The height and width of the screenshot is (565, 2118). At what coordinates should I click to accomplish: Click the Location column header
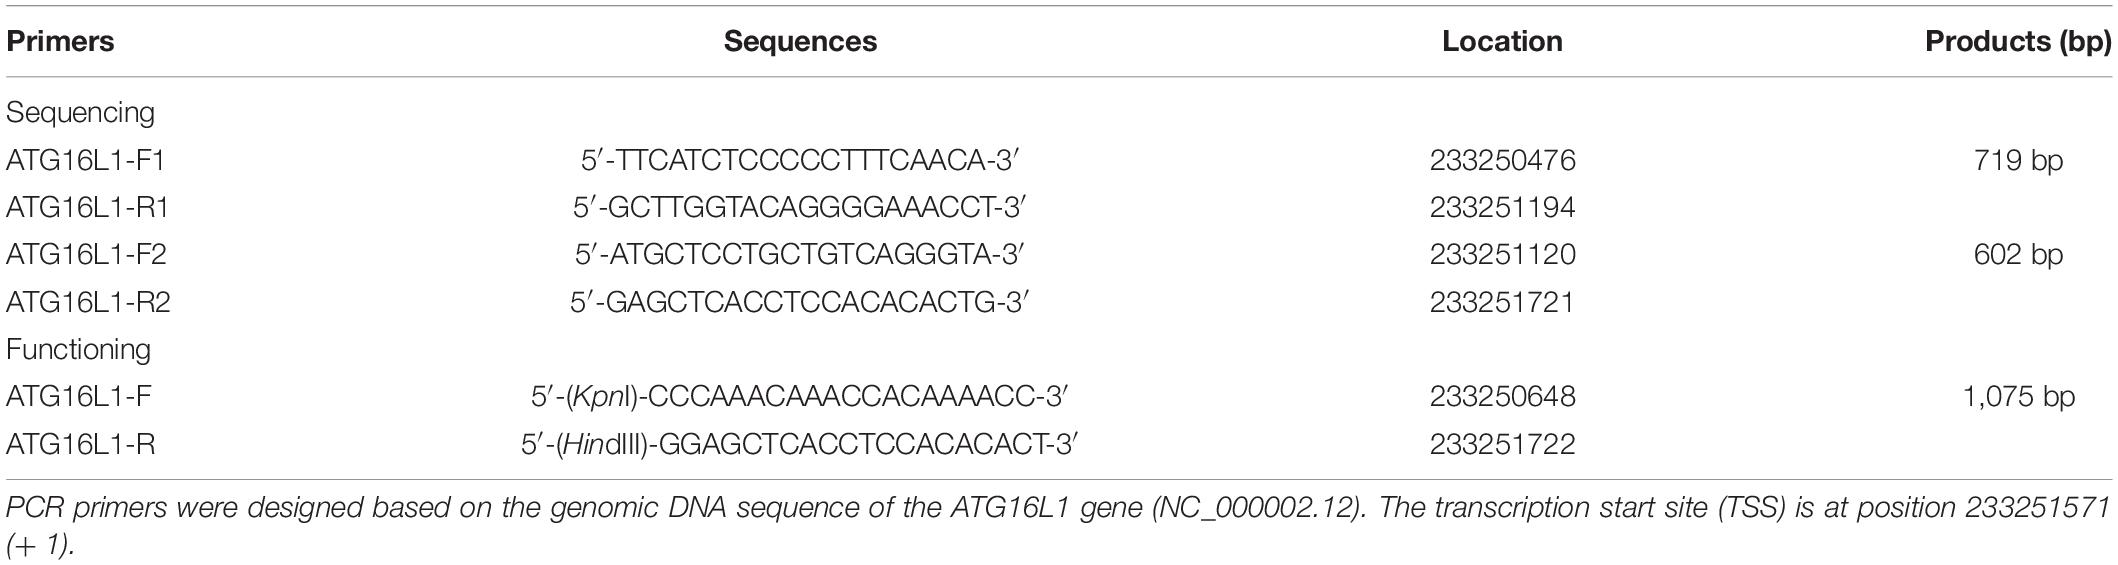[1502, 42]
